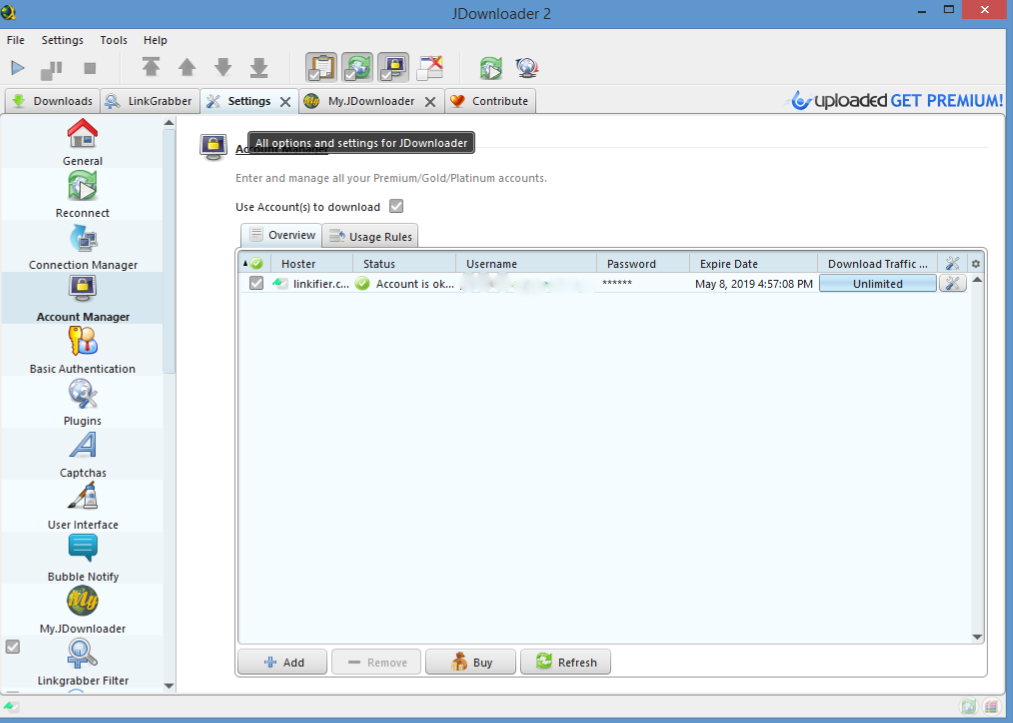Open Bubble Notify settings
This screenshot has height=723, width=1013.
(82, 558)
